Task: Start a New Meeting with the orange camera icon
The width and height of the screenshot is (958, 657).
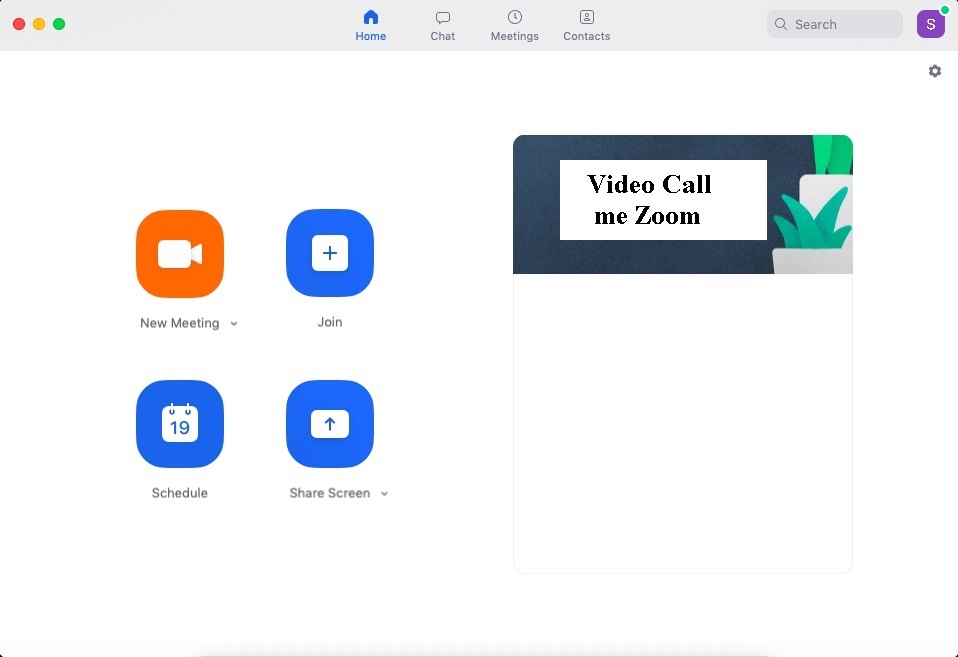Action: pyautogui.click(x=180, y=254)
